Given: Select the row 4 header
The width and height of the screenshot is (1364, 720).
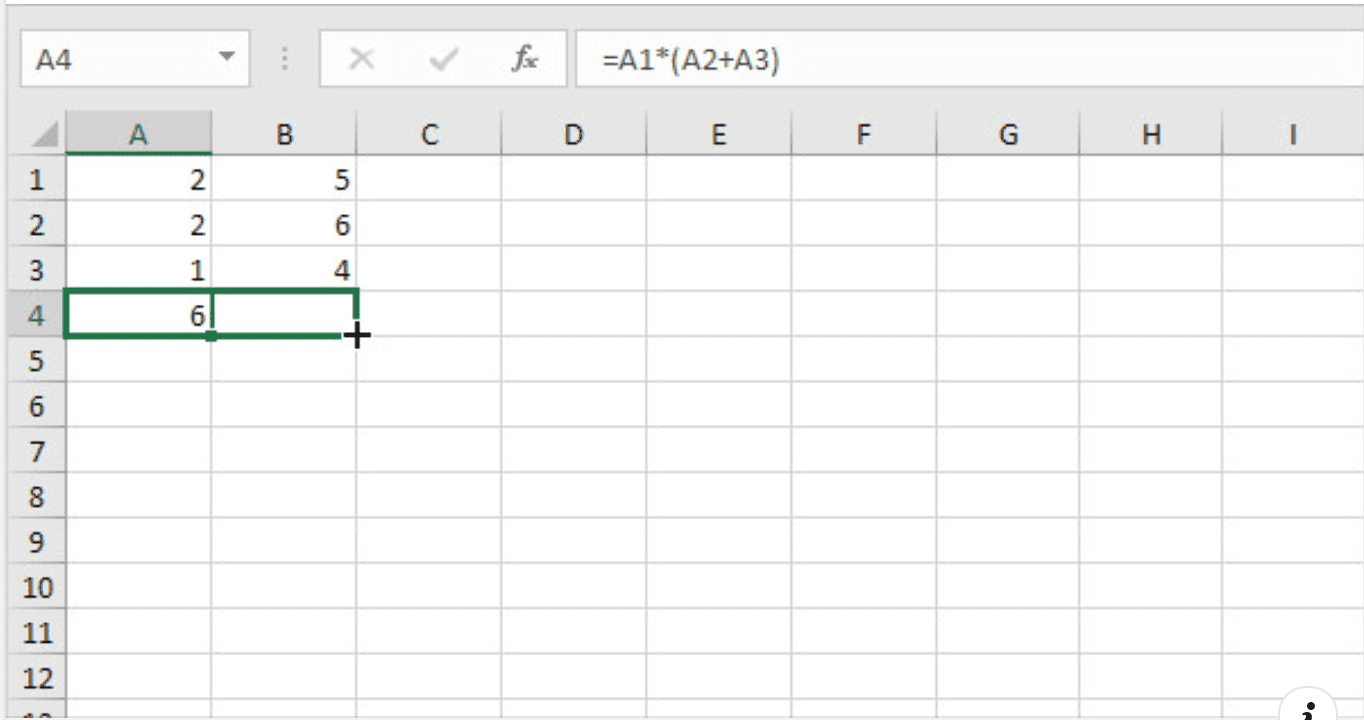Looking at the screenshot, I should 37,316.
